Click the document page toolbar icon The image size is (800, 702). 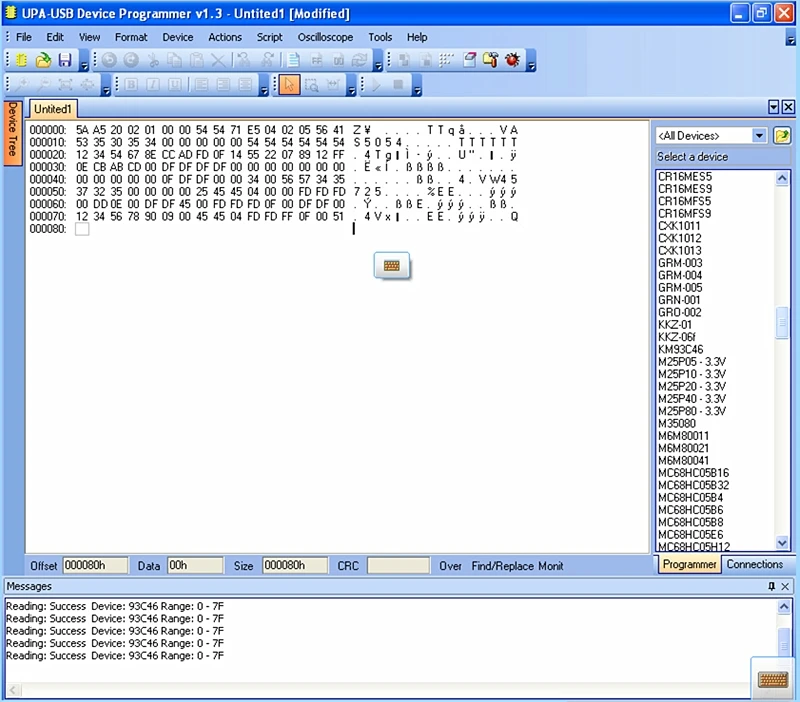(x=293, y=60)
